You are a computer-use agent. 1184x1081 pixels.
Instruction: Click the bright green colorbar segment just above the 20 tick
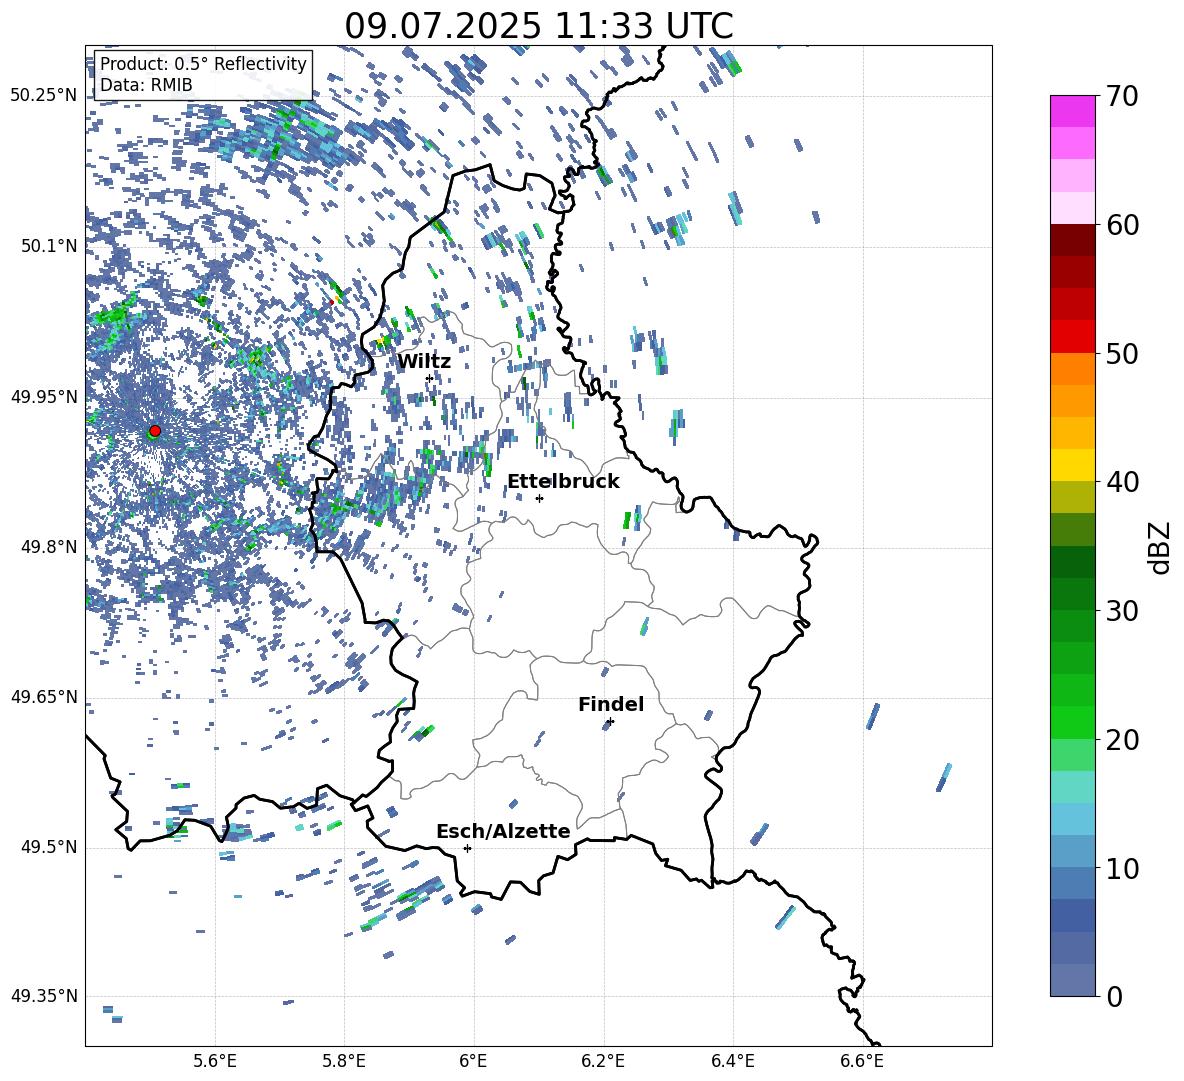[1072, 722]
